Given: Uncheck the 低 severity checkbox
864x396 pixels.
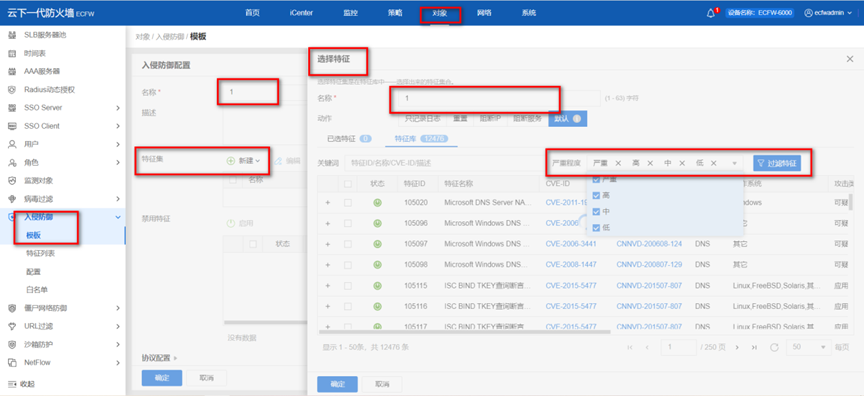Looking at the screenshot, I should coord(595,227).
